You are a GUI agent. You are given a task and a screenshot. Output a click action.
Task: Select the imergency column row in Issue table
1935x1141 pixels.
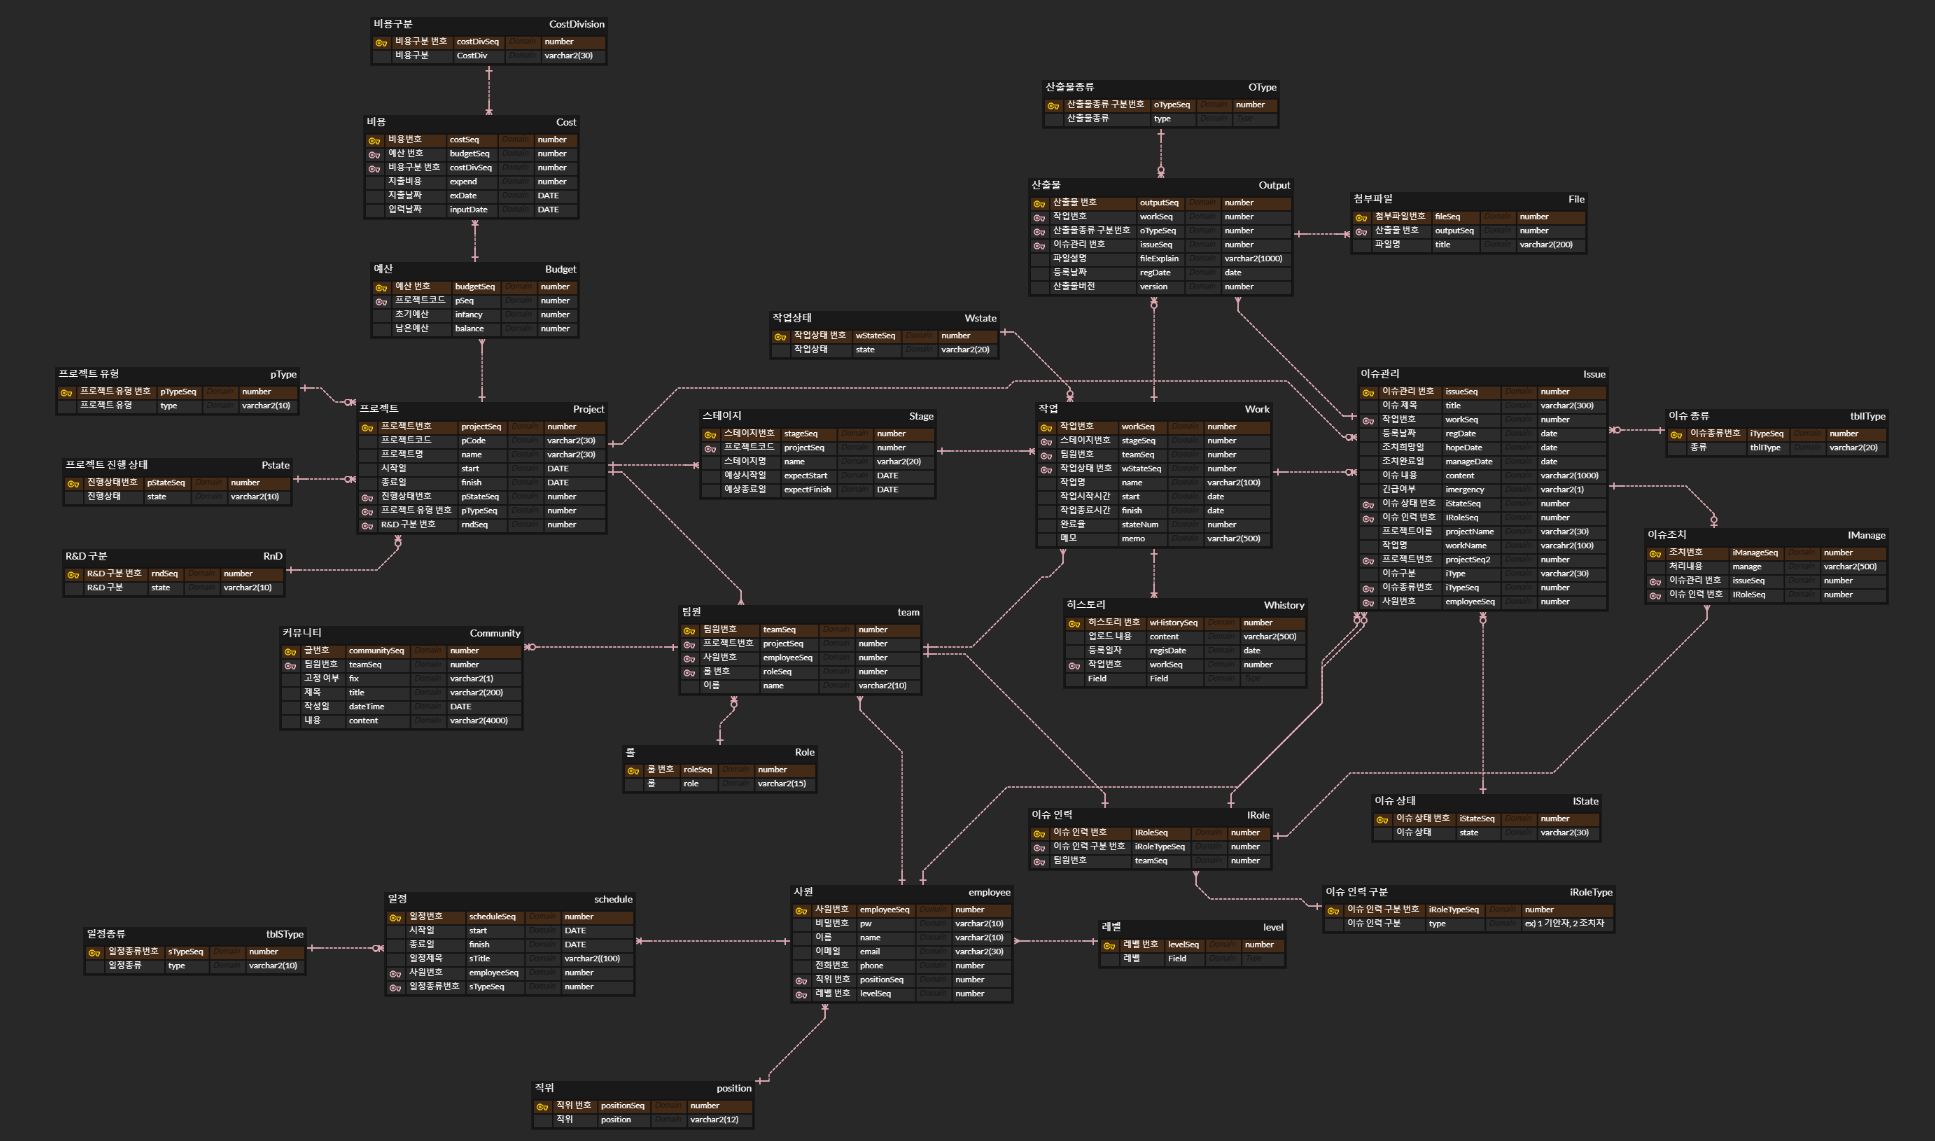(1464, 490)
